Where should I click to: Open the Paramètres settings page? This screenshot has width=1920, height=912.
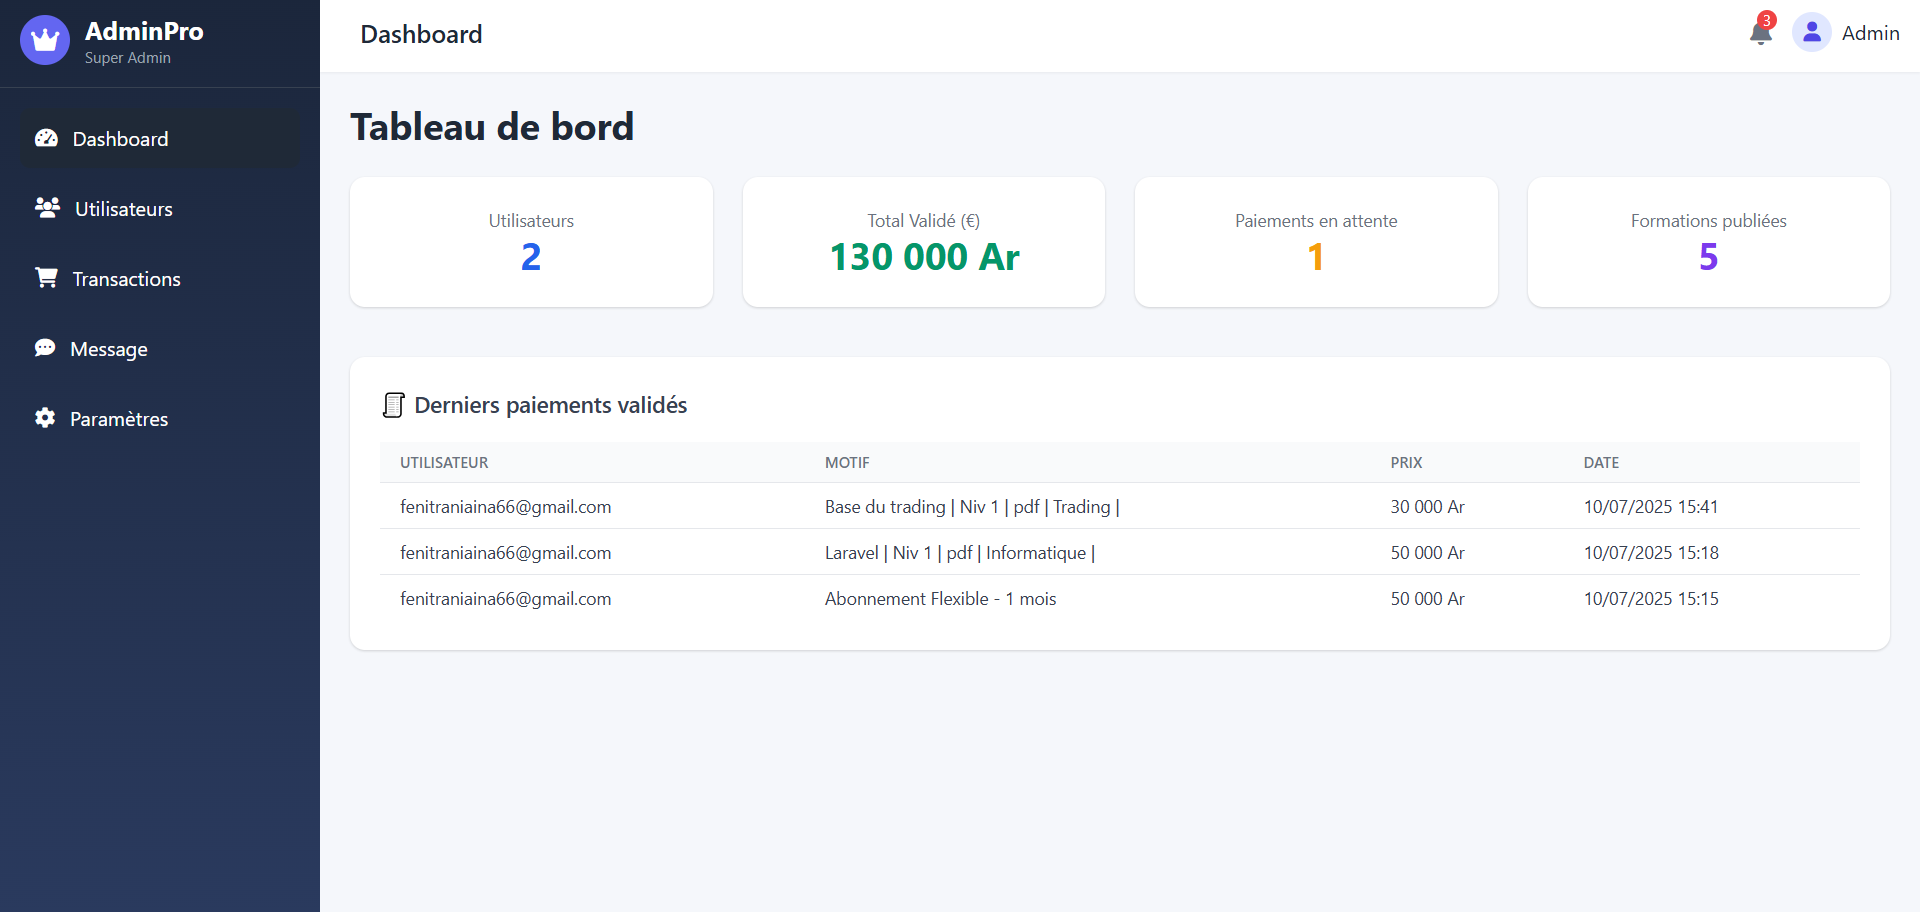(119, 419)
